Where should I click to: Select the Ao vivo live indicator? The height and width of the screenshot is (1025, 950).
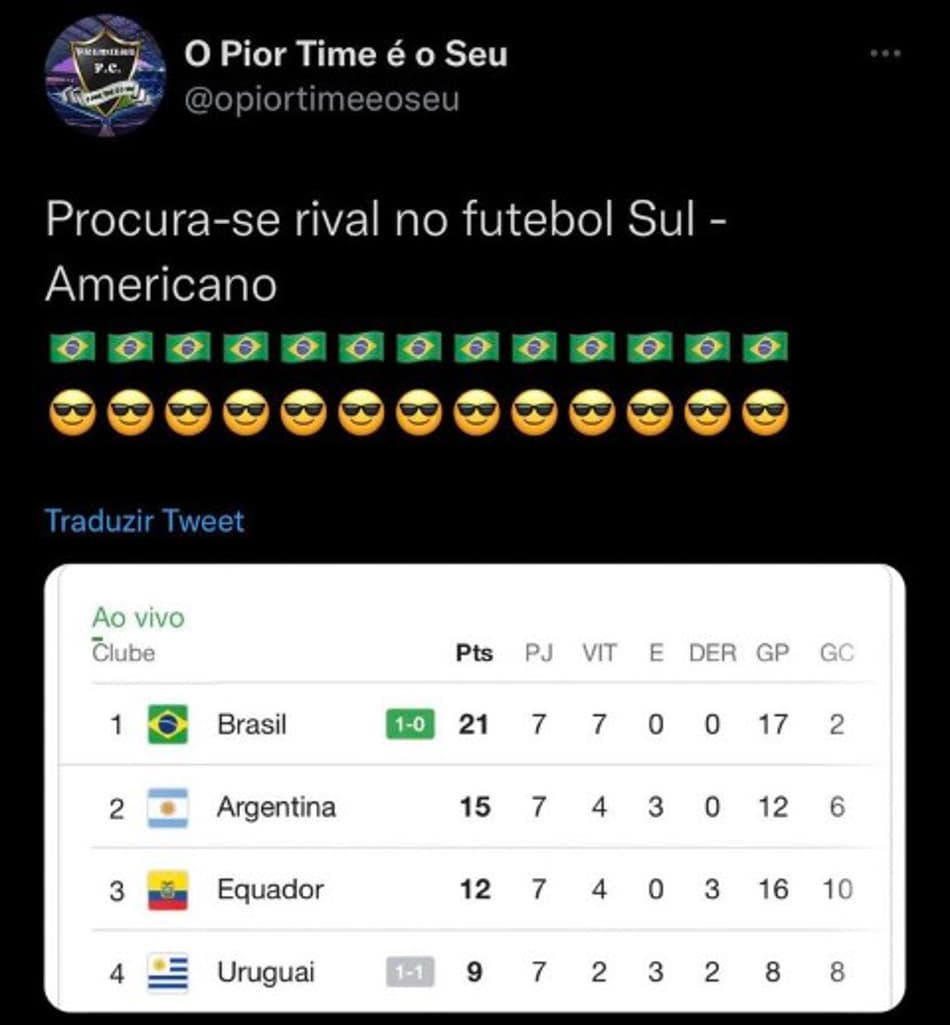(139, 617)
